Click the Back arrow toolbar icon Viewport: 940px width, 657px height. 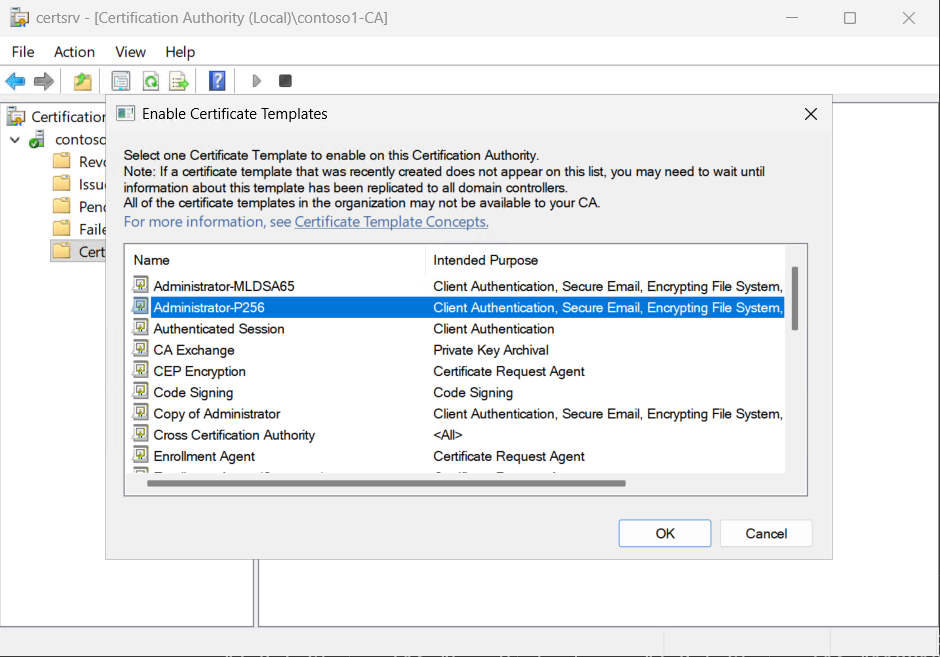click(x=16, y=81)
